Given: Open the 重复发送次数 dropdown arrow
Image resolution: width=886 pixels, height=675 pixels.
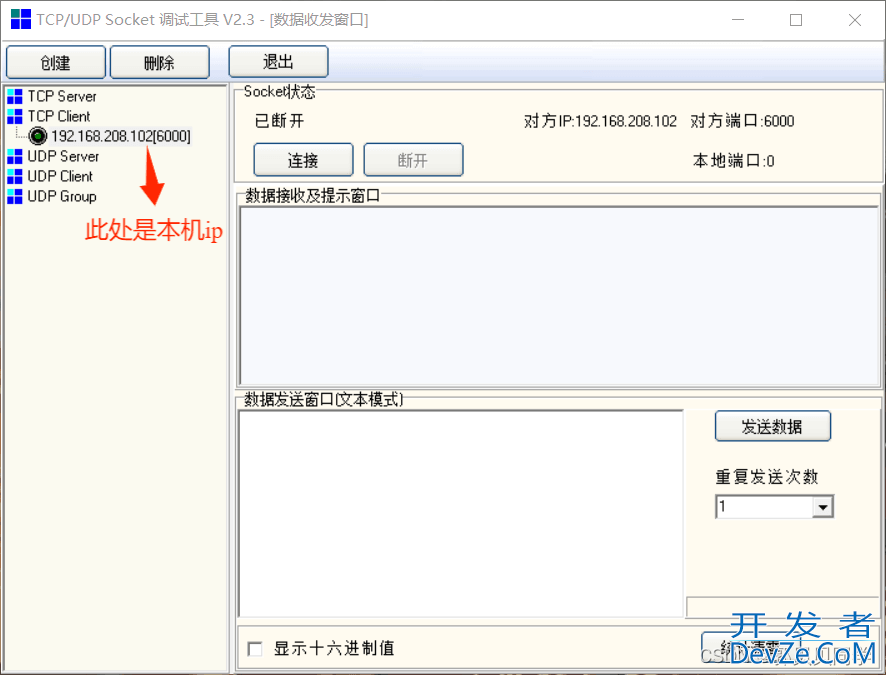Looking at the screenshot, I should click(x=823, y=507).
